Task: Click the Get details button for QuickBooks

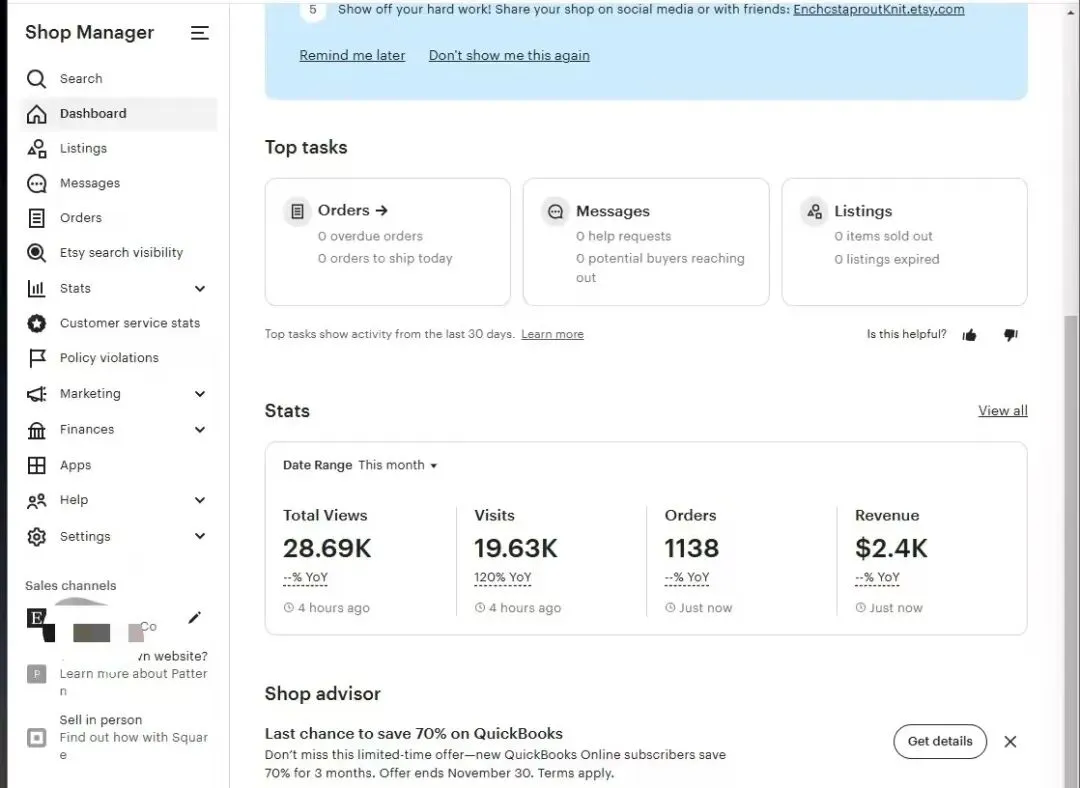Action: 939,741
